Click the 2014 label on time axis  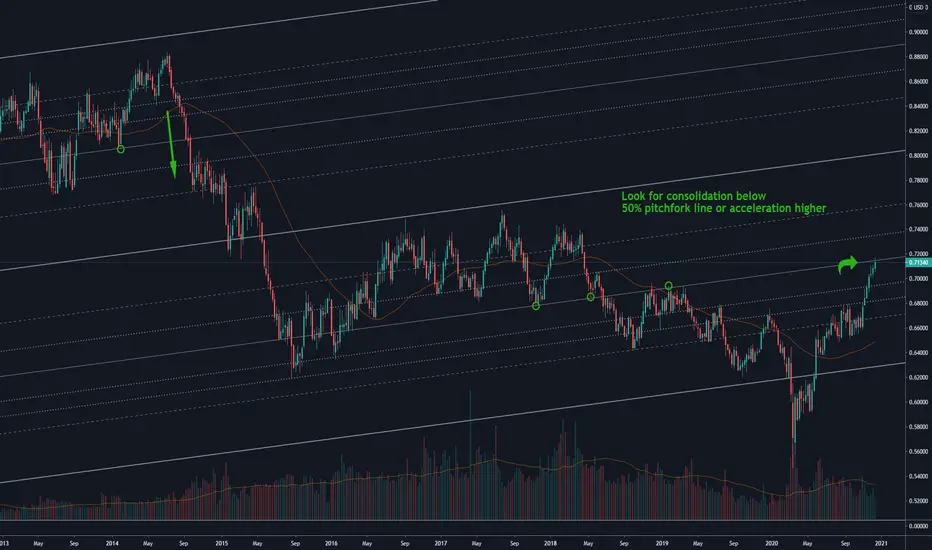click(112, 543)
